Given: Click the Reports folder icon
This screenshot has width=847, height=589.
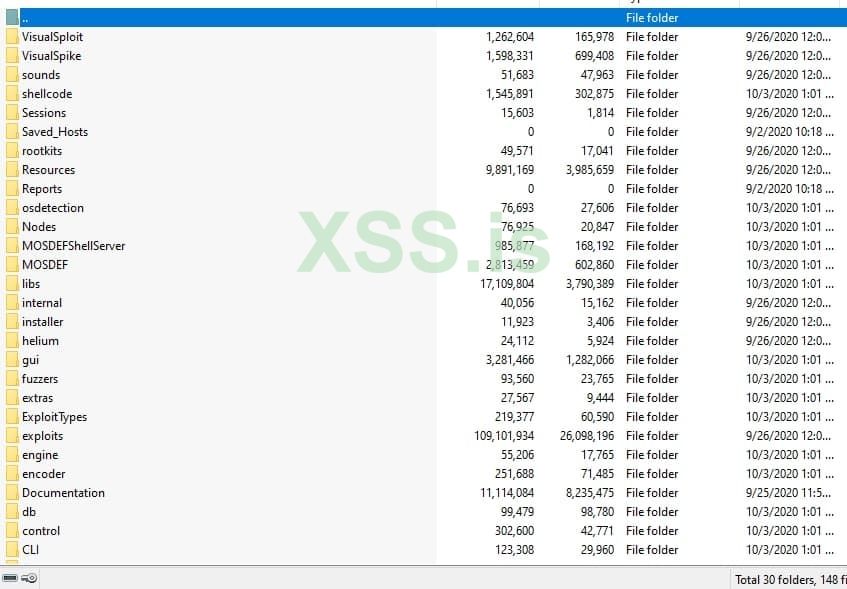Looking at the screenshot, I should [x=12, y=189].
